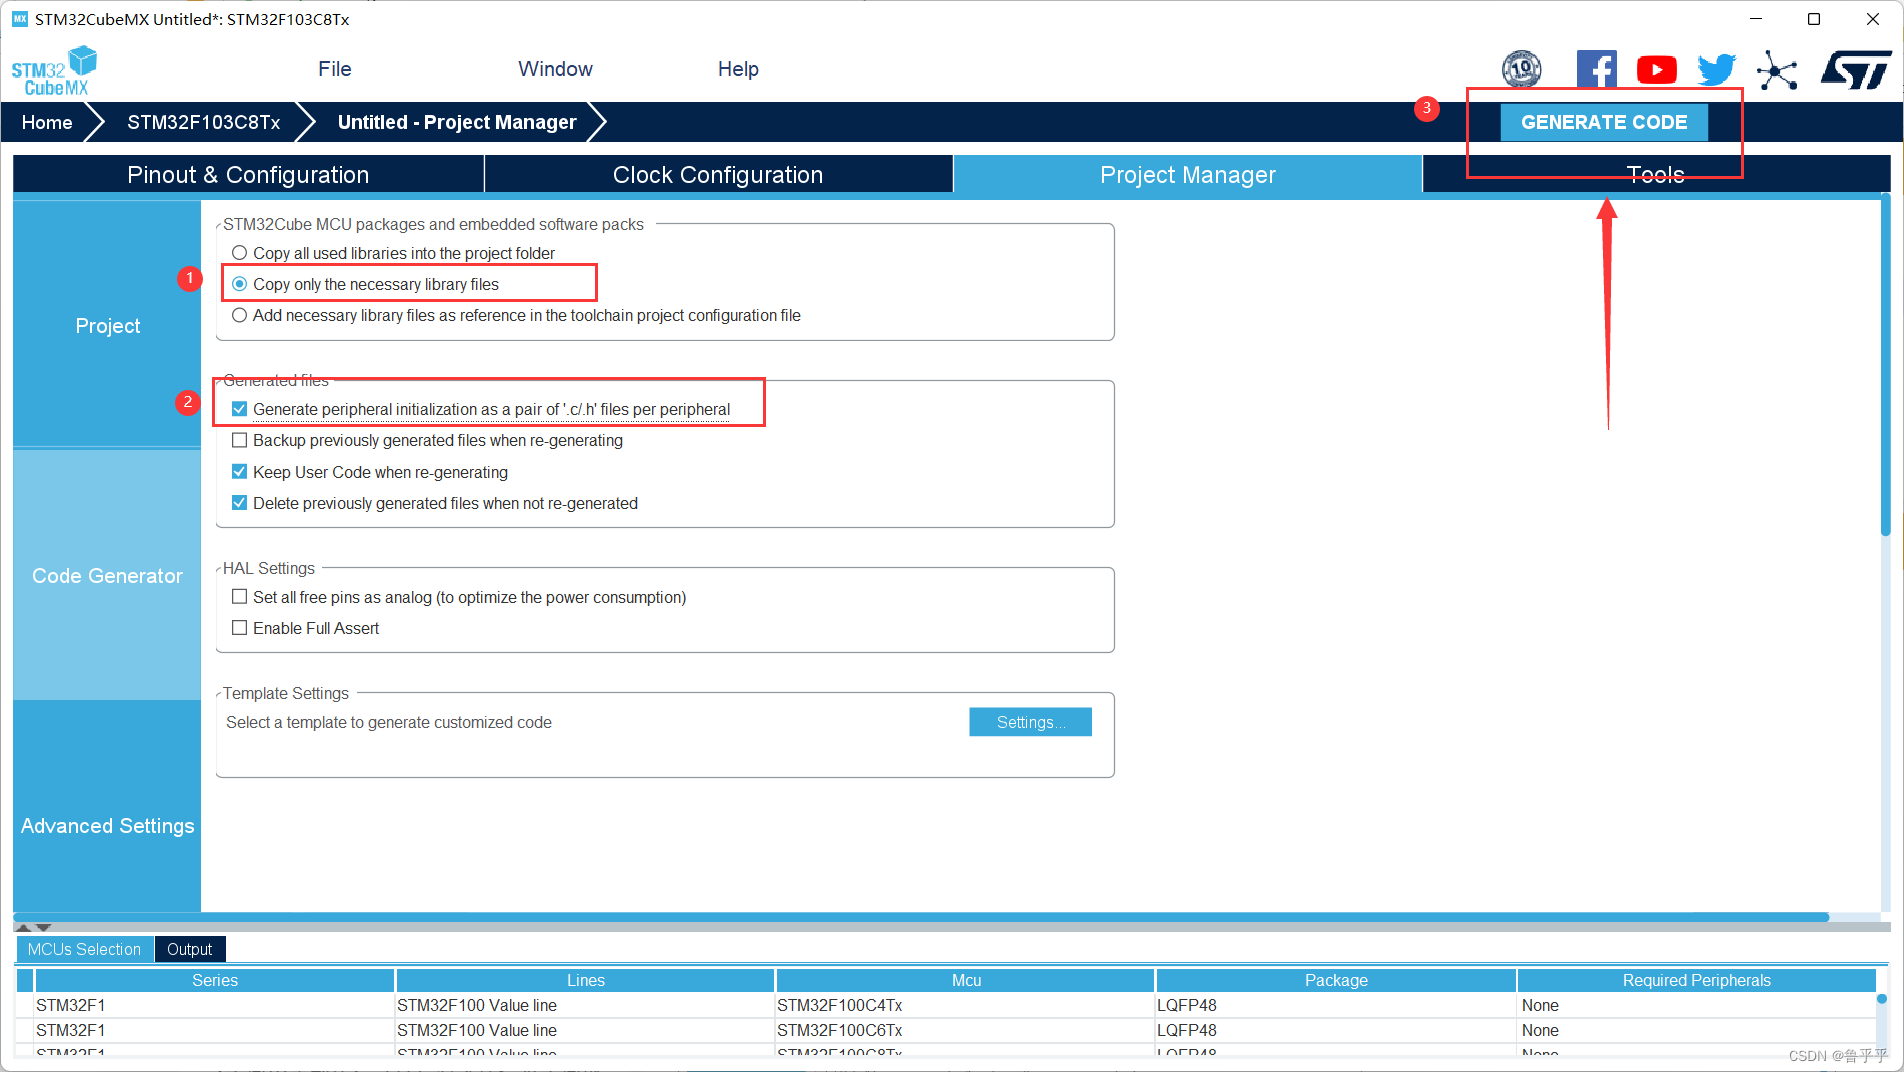Open the Window menu
Image resolution: width=1904 pixels, height=1072 pixels.
pos(555,69)
